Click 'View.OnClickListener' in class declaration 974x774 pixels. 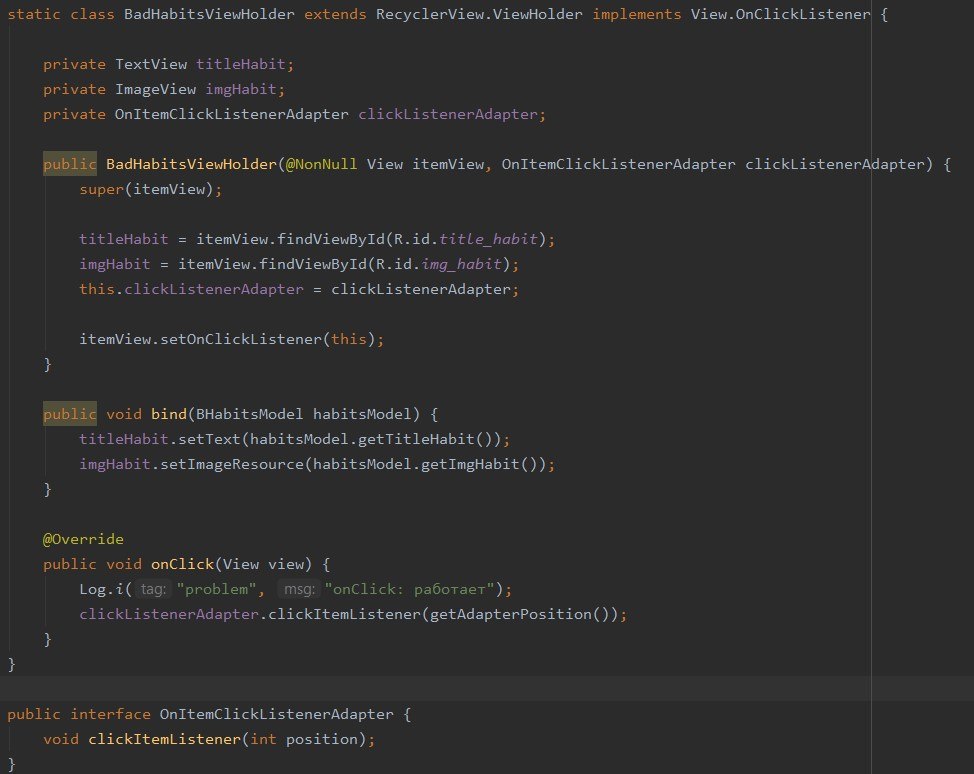tap(781, 14)
